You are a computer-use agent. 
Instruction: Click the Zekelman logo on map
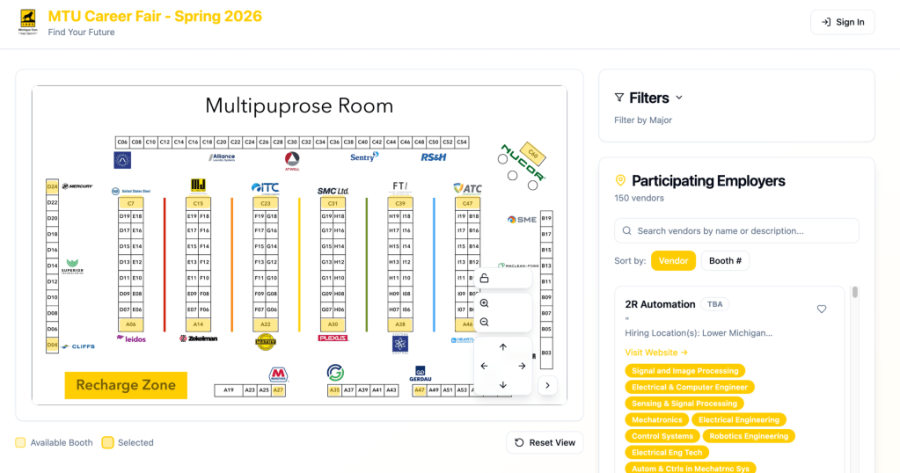(199, 339)
